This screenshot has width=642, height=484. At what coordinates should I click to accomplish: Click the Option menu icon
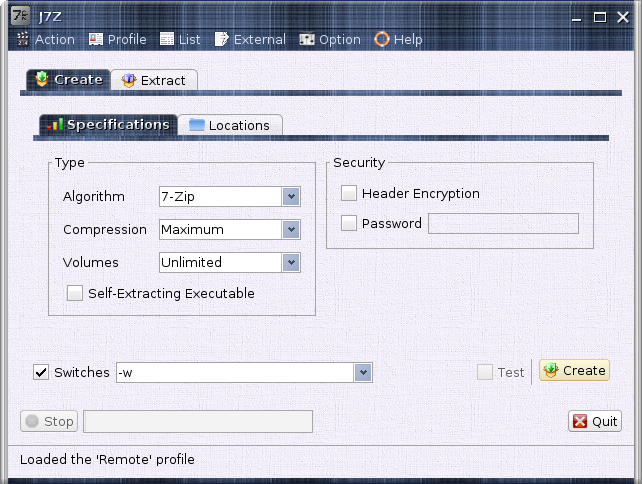(307, 40)
